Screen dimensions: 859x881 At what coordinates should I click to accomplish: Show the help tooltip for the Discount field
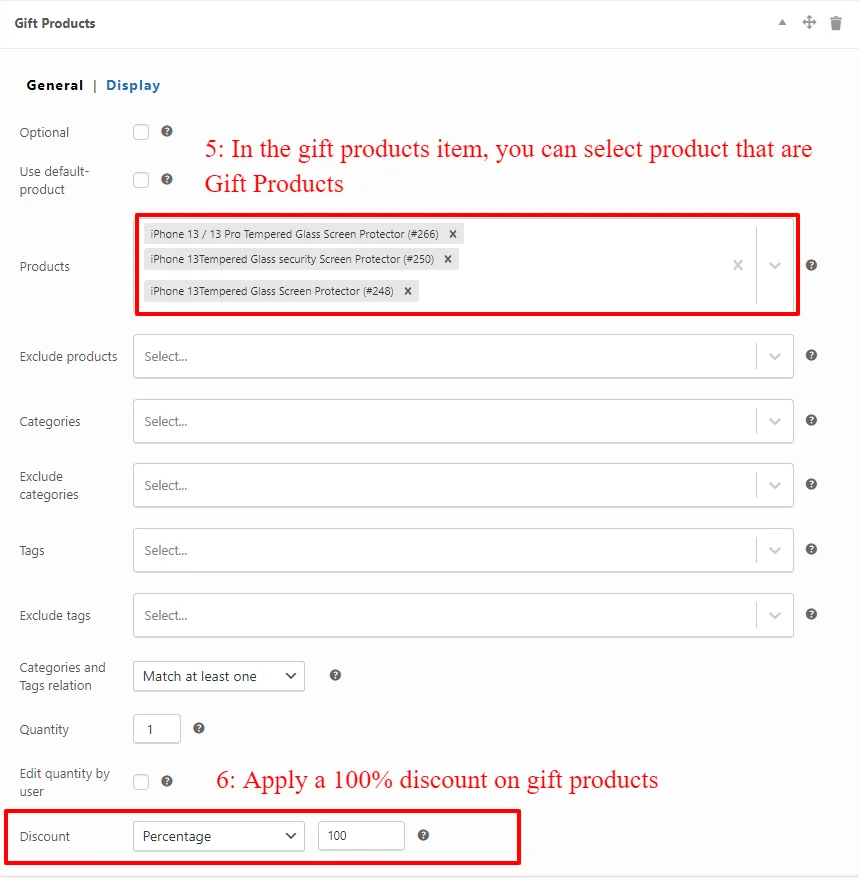coord(423,835)
